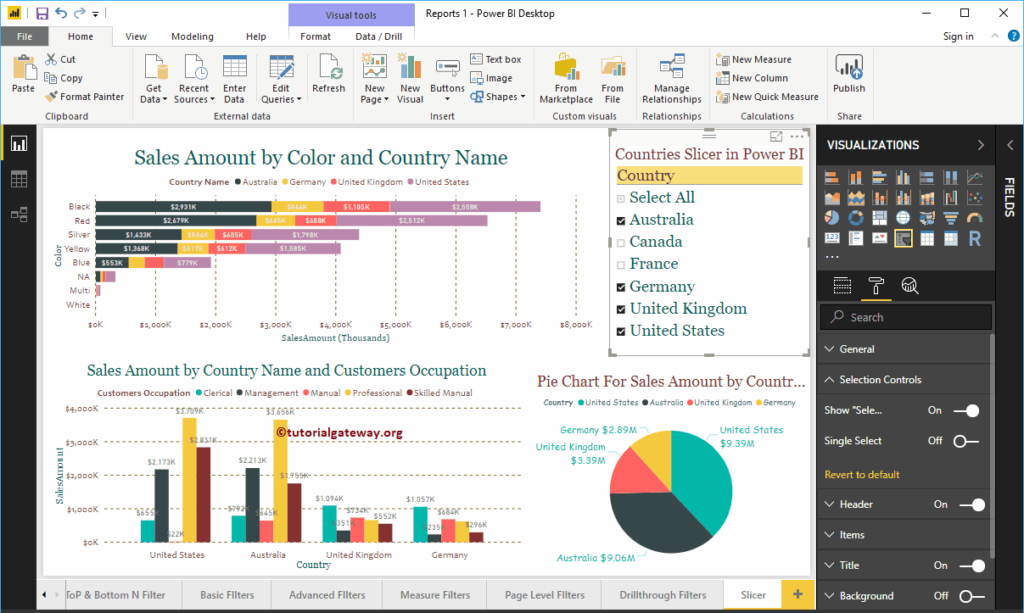Collapse the Selection Controls section

904,380
